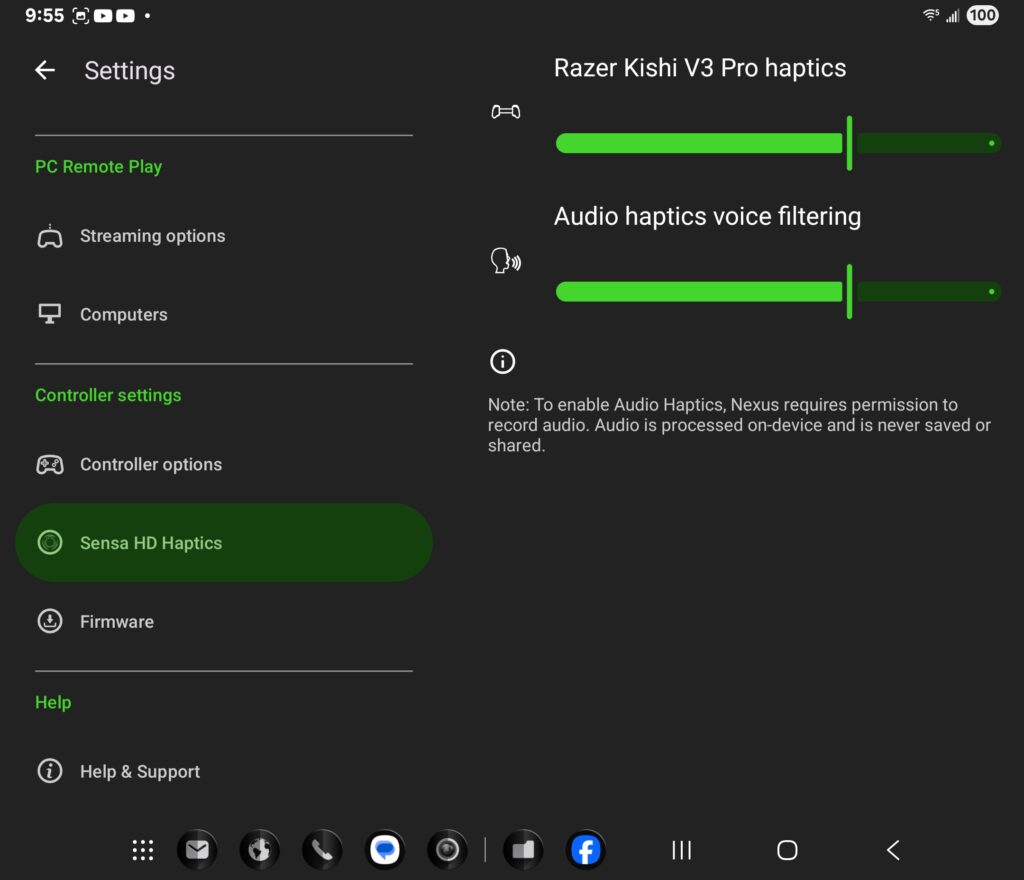
Task: Click the 9:55 clock in status bar
Action: (x=44, y=15)
